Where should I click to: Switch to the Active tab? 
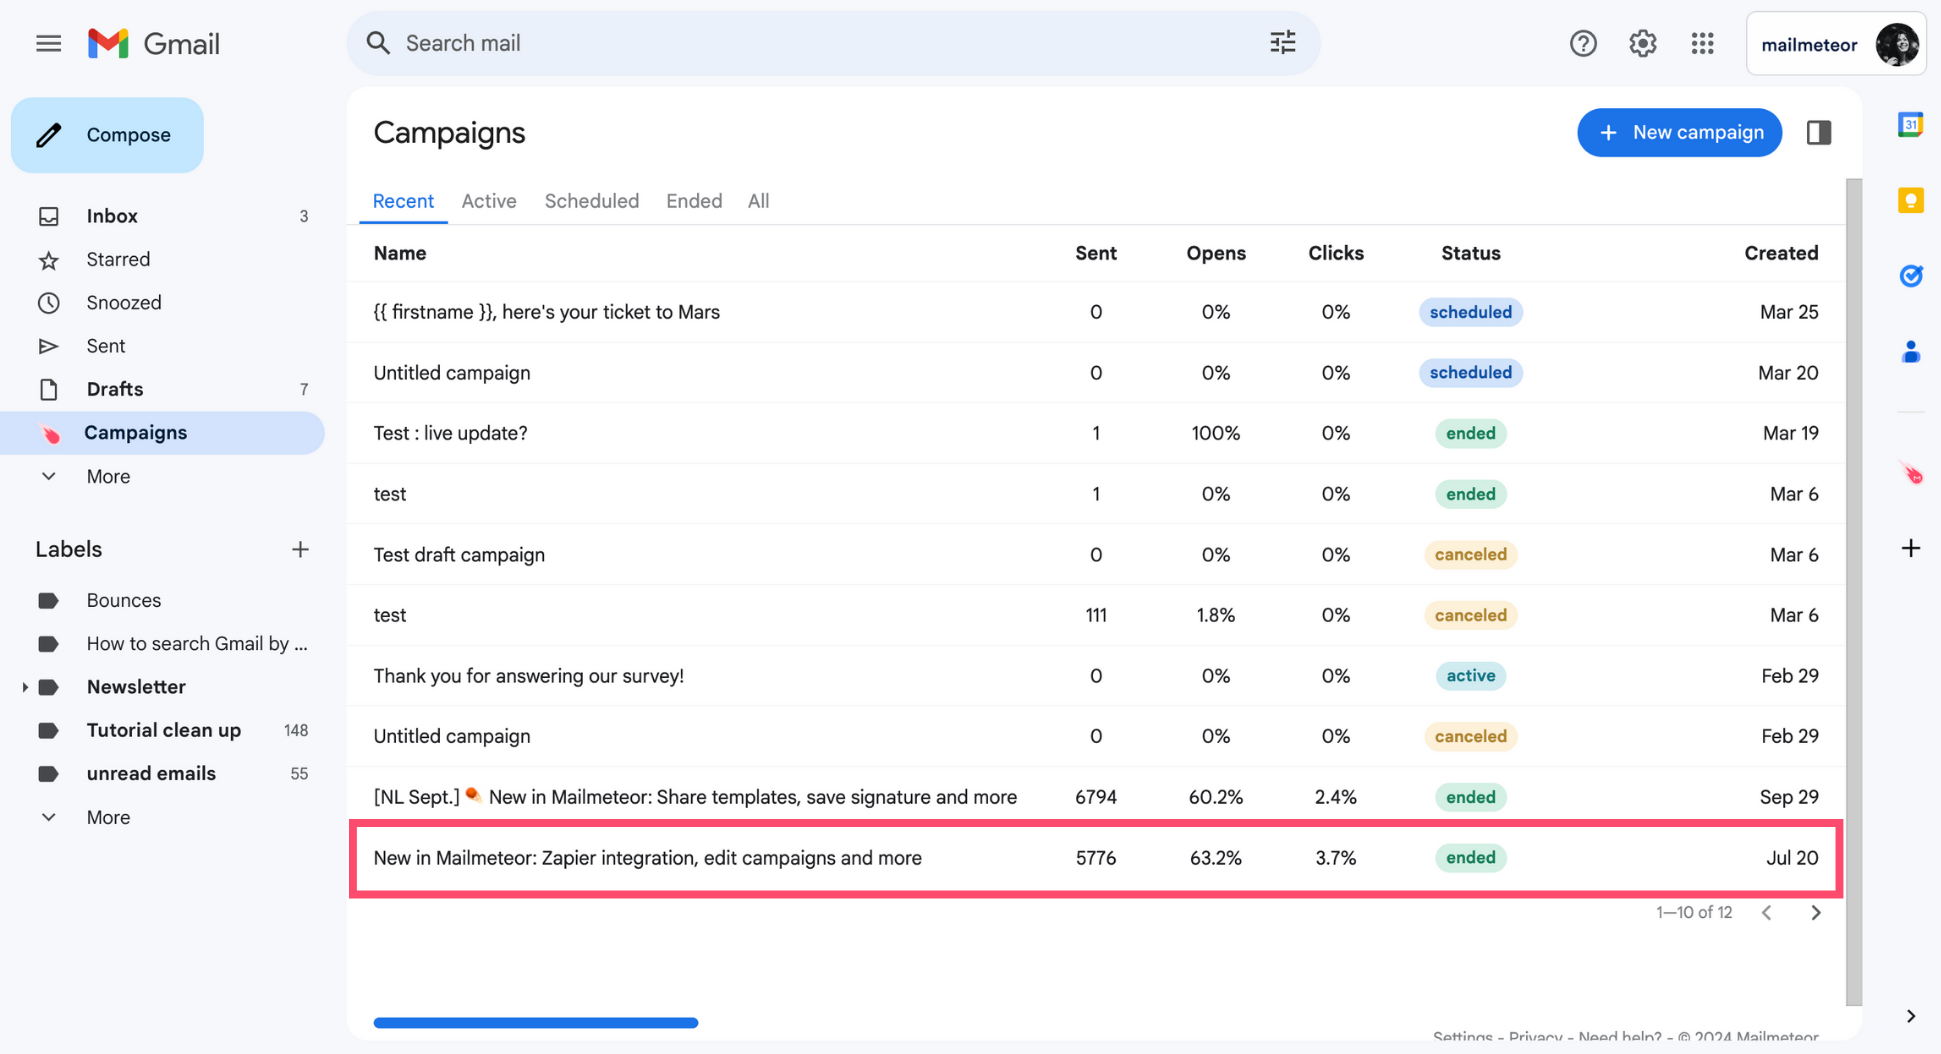[489, 201]
